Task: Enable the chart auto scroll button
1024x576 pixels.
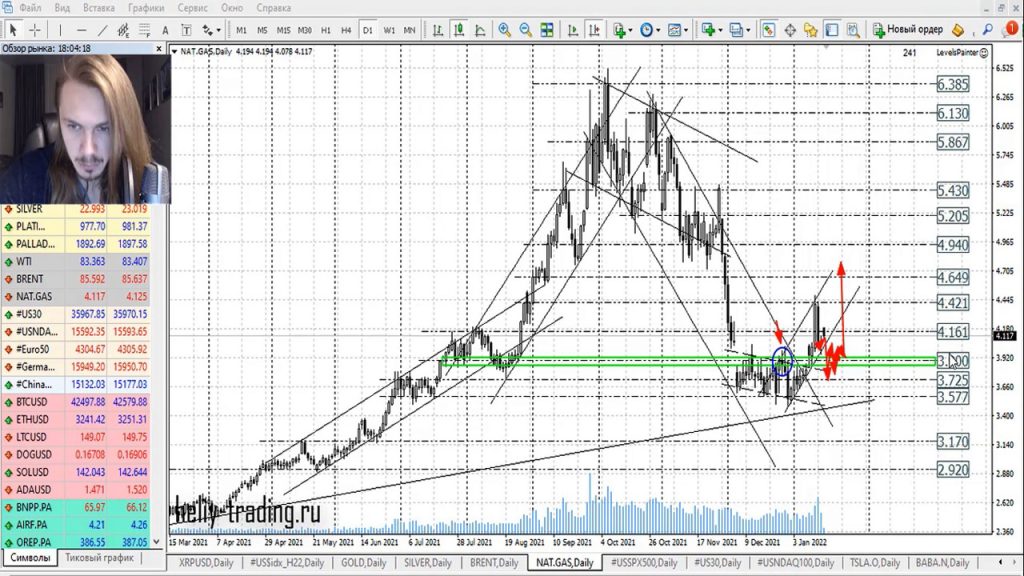Action: pyautogui.click(x=570, y=30)
